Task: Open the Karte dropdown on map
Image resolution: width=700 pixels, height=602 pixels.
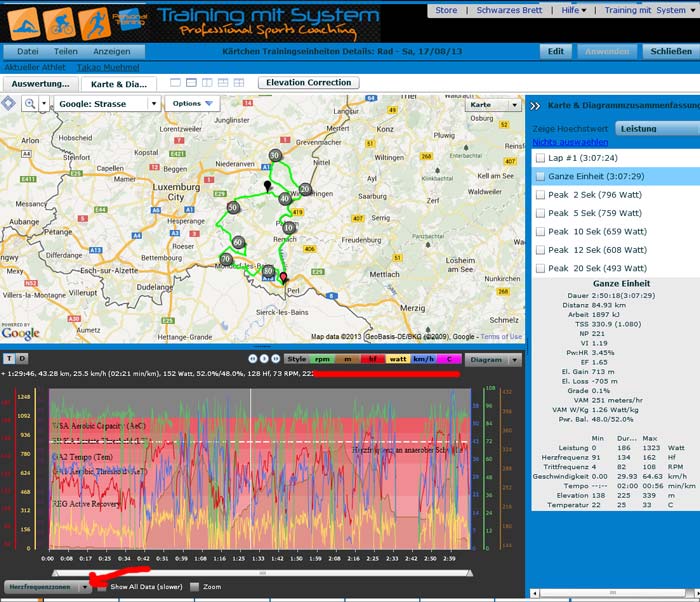Action: 494,105
